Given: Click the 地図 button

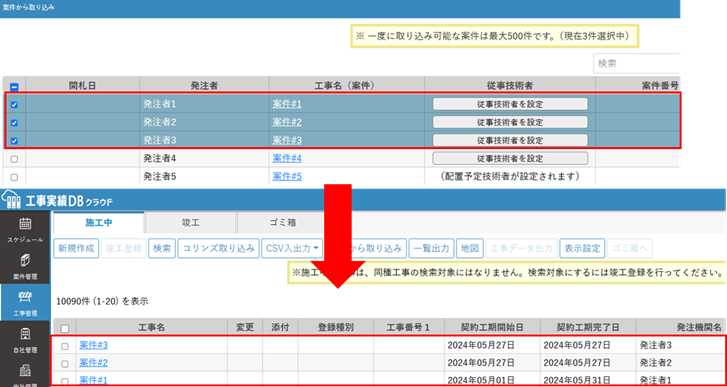Looking at the screenshot, I should pos(470,248).
